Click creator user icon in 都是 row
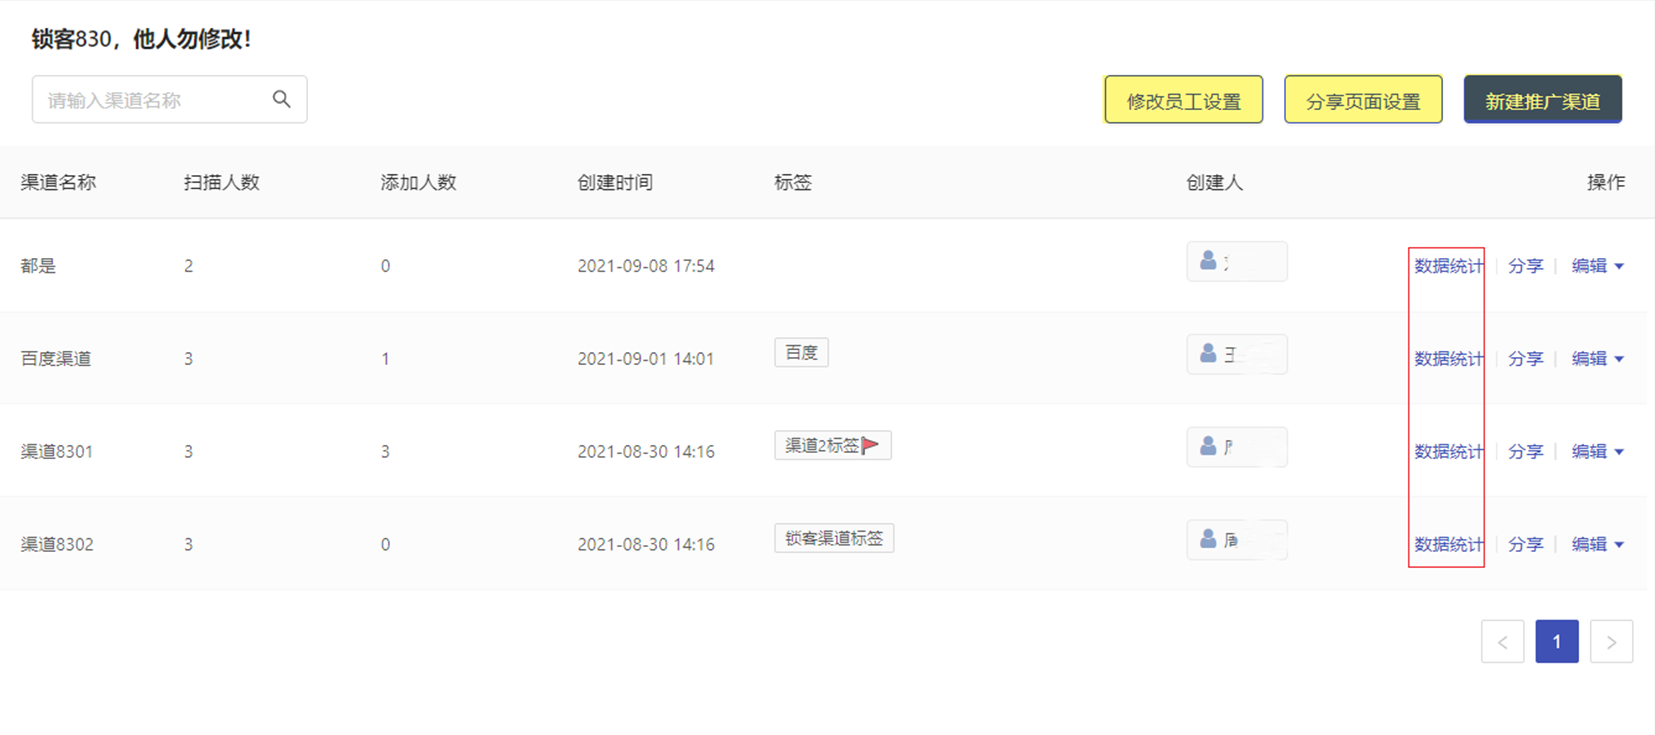1655x735 pixels. click(x=1208, y=261)
